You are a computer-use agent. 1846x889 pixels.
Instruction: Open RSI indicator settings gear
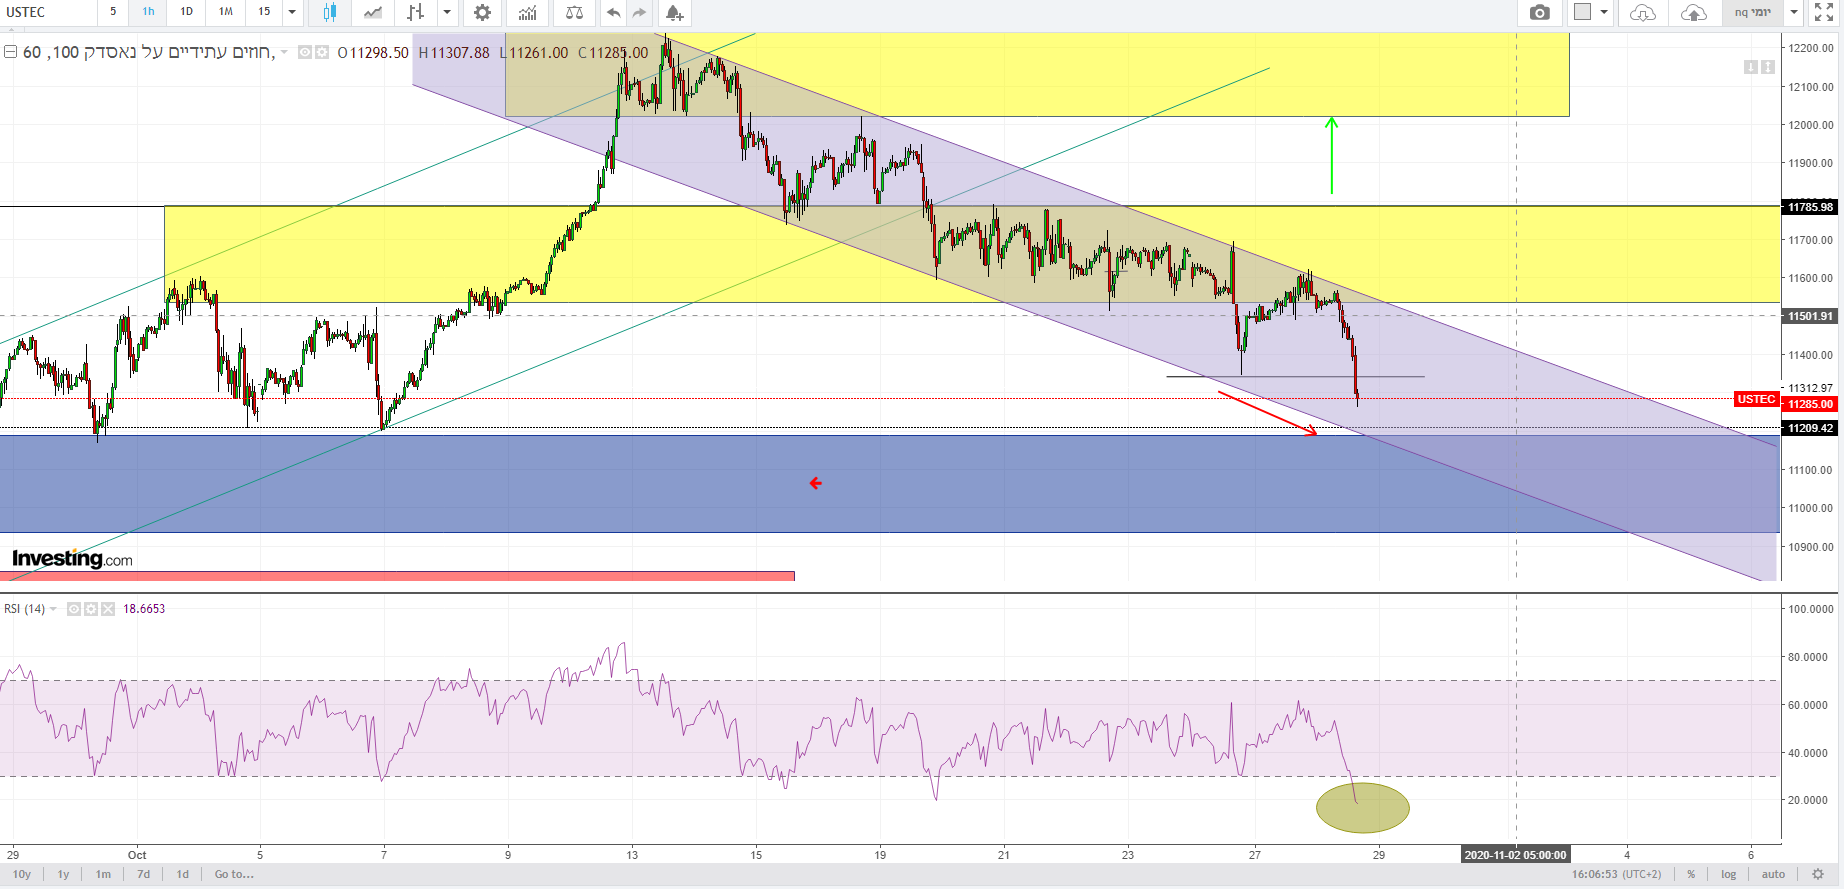(x=91, y=609)
